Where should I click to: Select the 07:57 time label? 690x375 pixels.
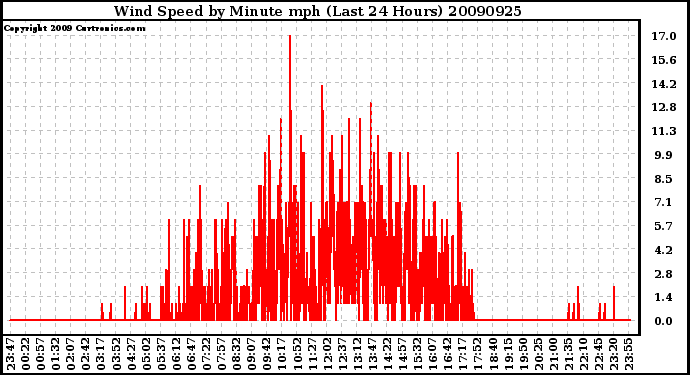[x=221, y=354]
